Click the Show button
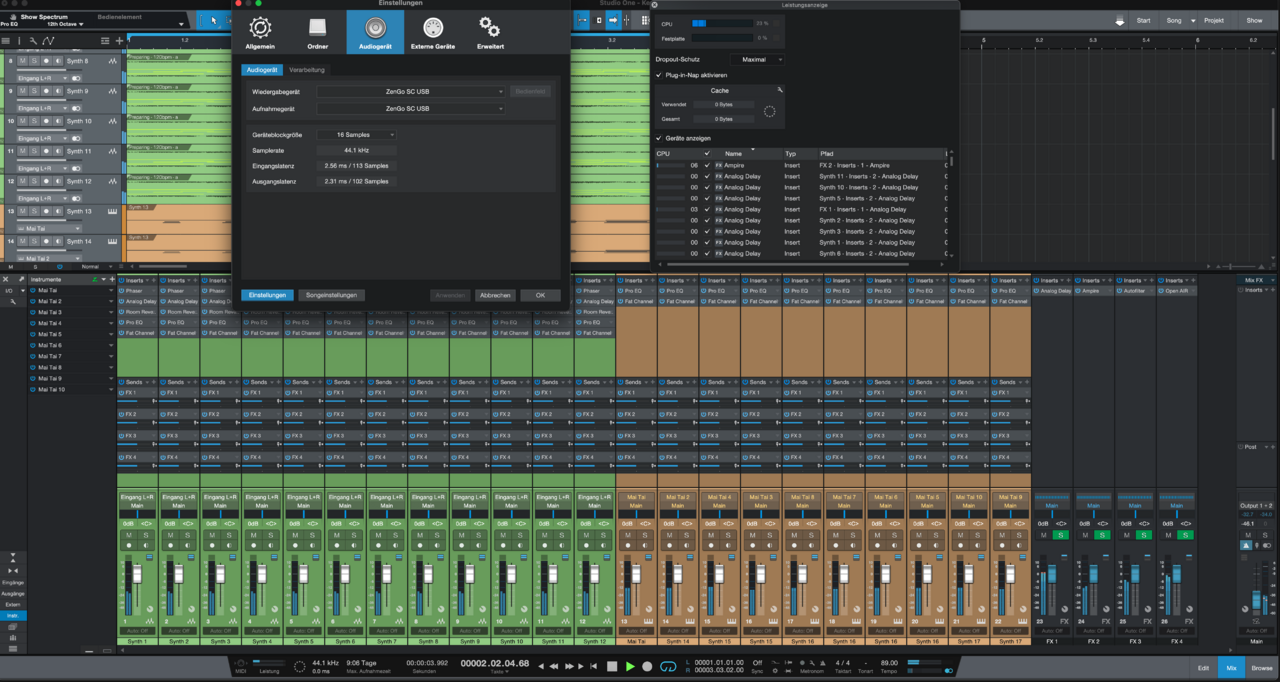This screenshot has width=1280, height=682. click(x=1254, y=21)
